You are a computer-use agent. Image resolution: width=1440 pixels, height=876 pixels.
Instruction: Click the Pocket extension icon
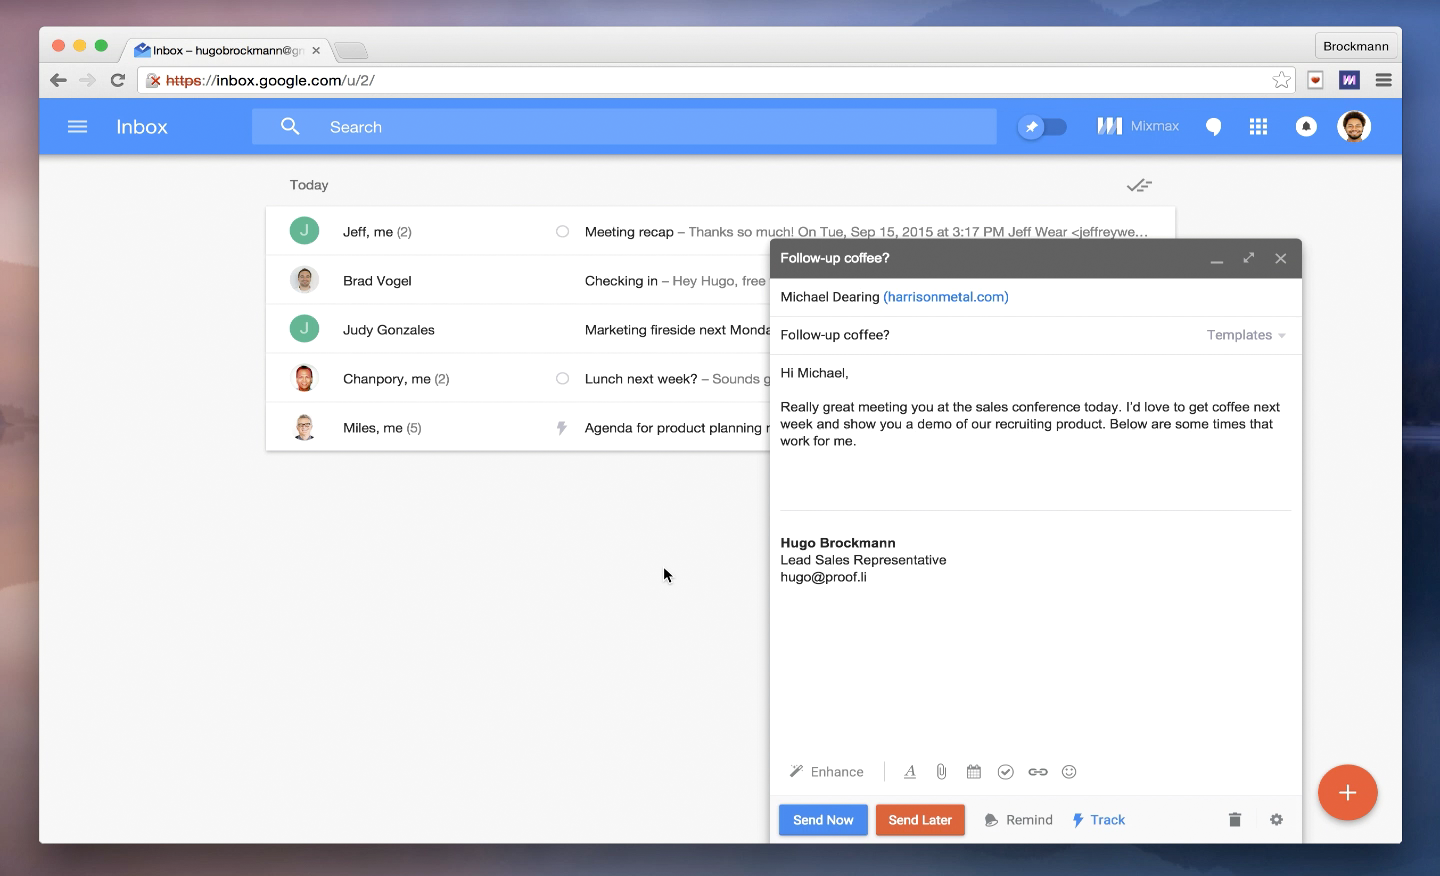point(1316,80)
